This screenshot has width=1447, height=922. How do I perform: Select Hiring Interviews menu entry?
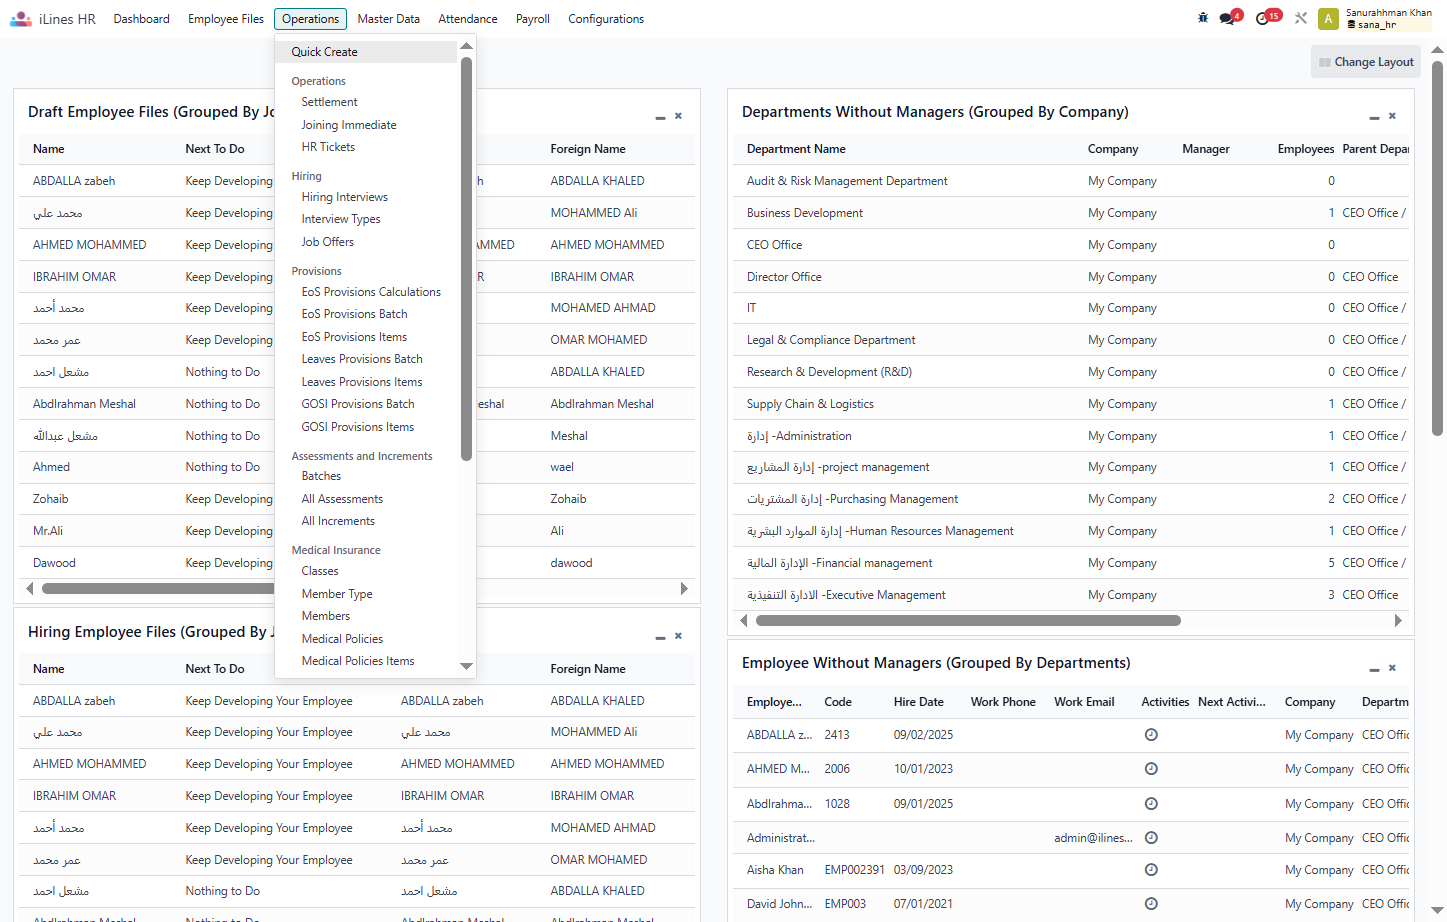[366, 197]
